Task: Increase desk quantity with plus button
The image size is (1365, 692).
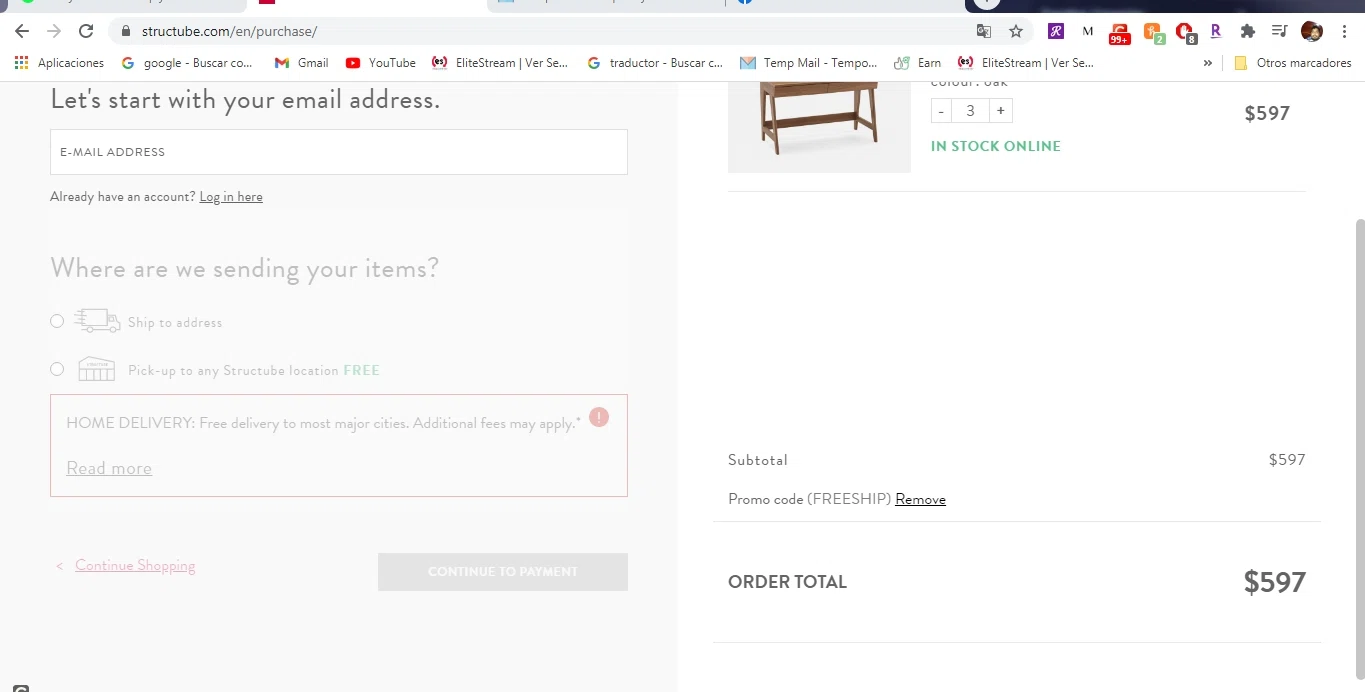Action: click(1000, 111)
